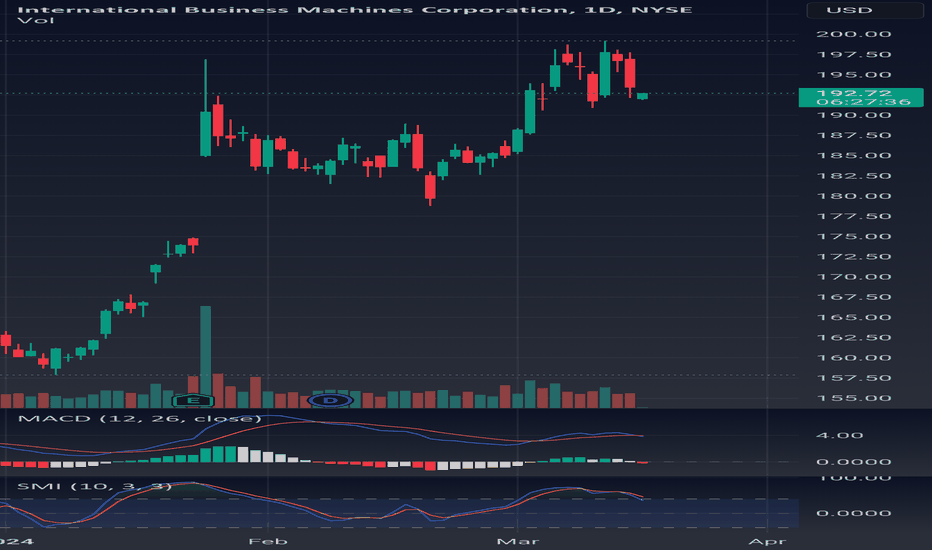Click the Apr label on time axis
Viewport: 932px width, 550px height.
coord(767,542)
